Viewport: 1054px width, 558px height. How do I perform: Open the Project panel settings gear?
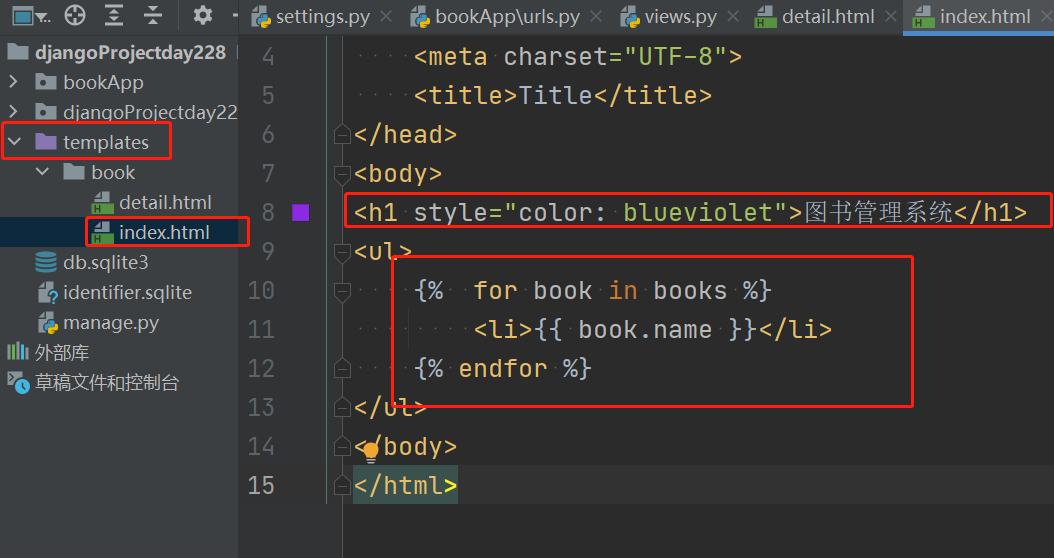(x=202, y=15)
